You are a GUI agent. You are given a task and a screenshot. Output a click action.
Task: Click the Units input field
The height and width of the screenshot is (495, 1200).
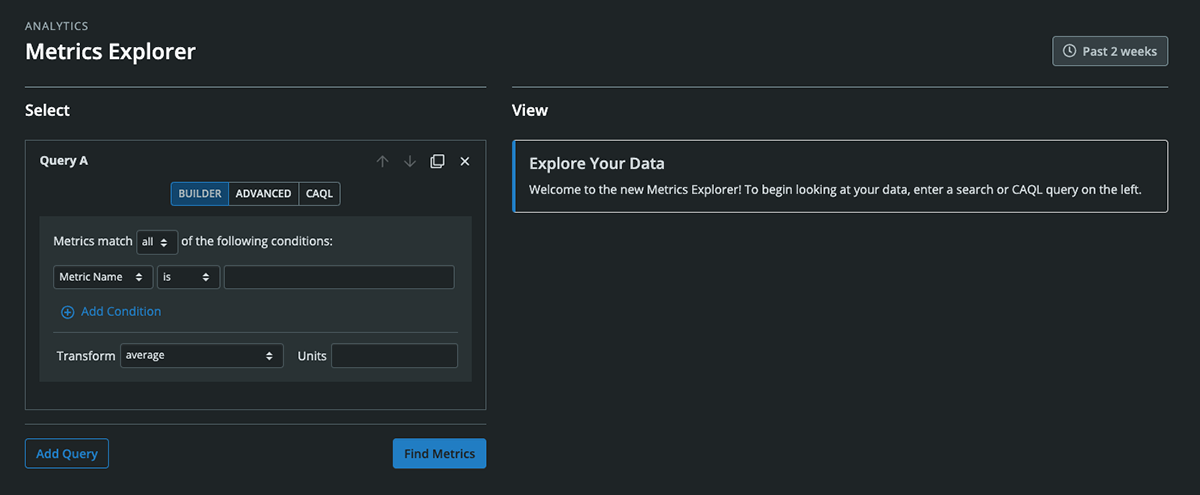pyautogui.click(x=394, y=356)
